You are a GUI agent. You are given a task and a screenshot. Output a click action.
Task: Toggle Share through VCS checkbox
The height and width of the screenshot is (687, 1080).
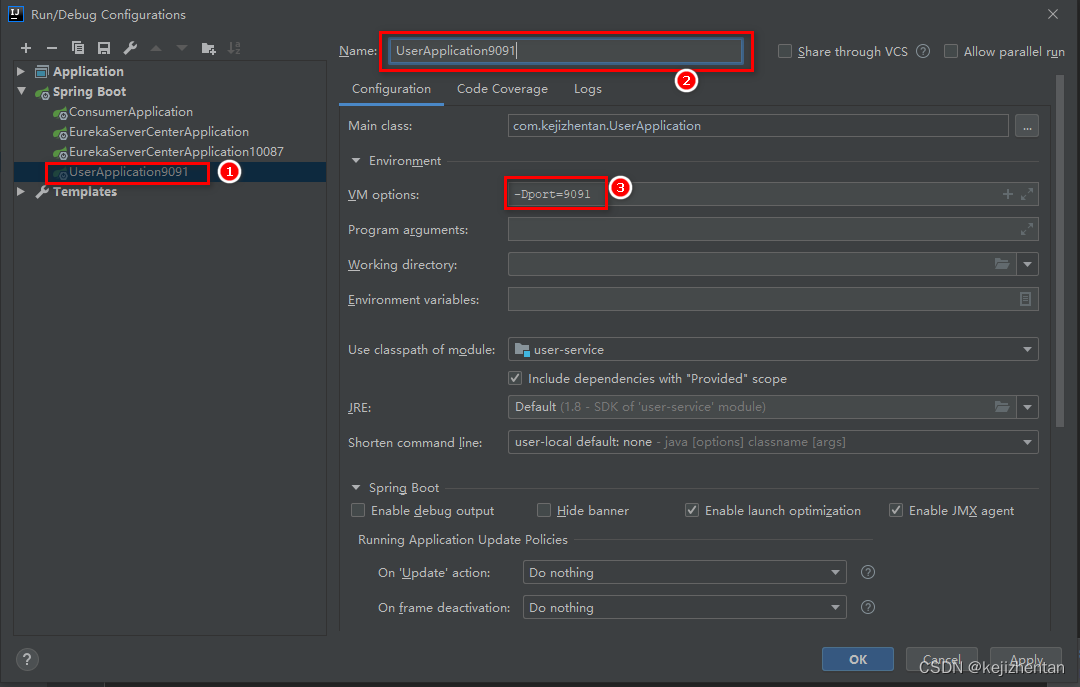tap(785, 51)
